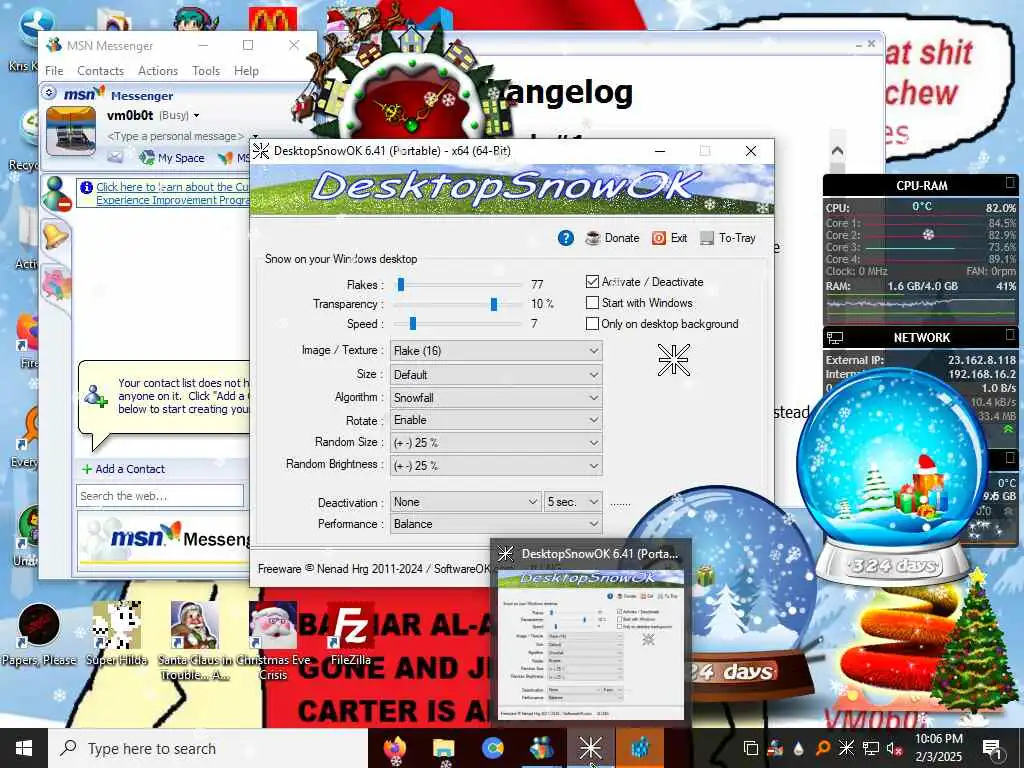Screen dimensions: 1024x768
Task: Click the snowflake texture preview image
Action: point(674,360)
